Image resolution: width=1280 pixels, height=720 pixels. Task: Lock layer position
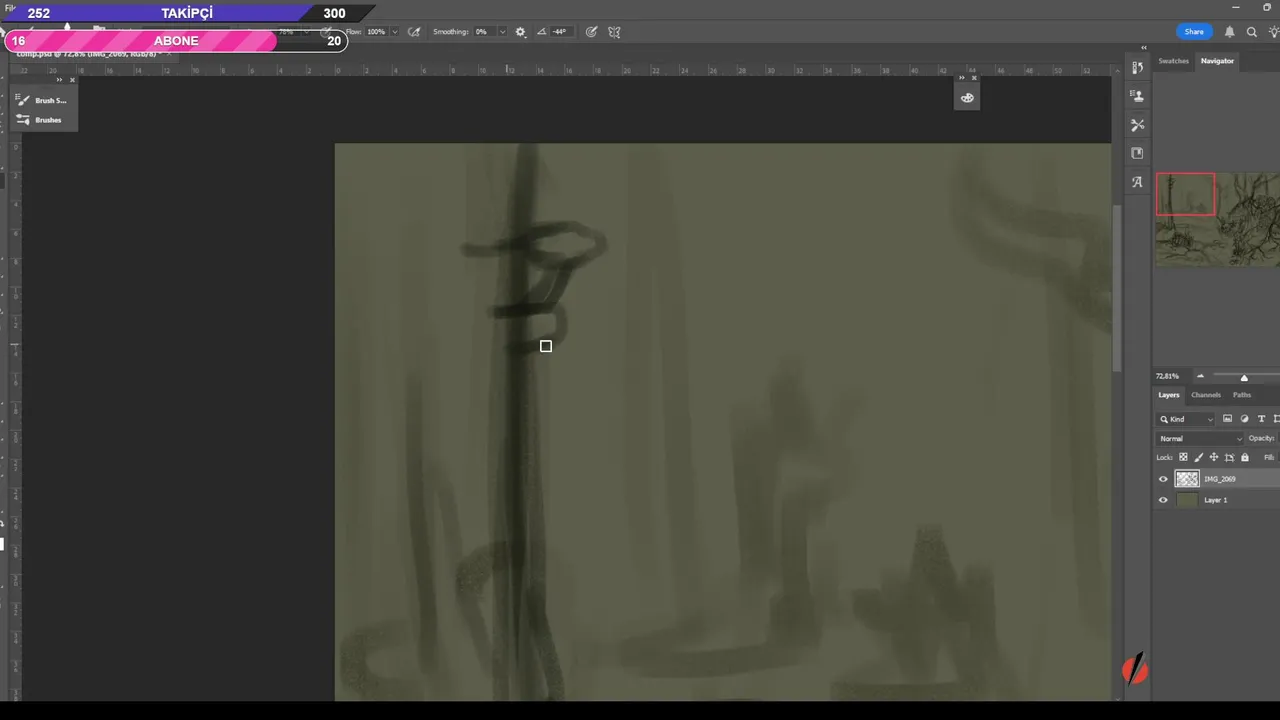(1214, 457)
